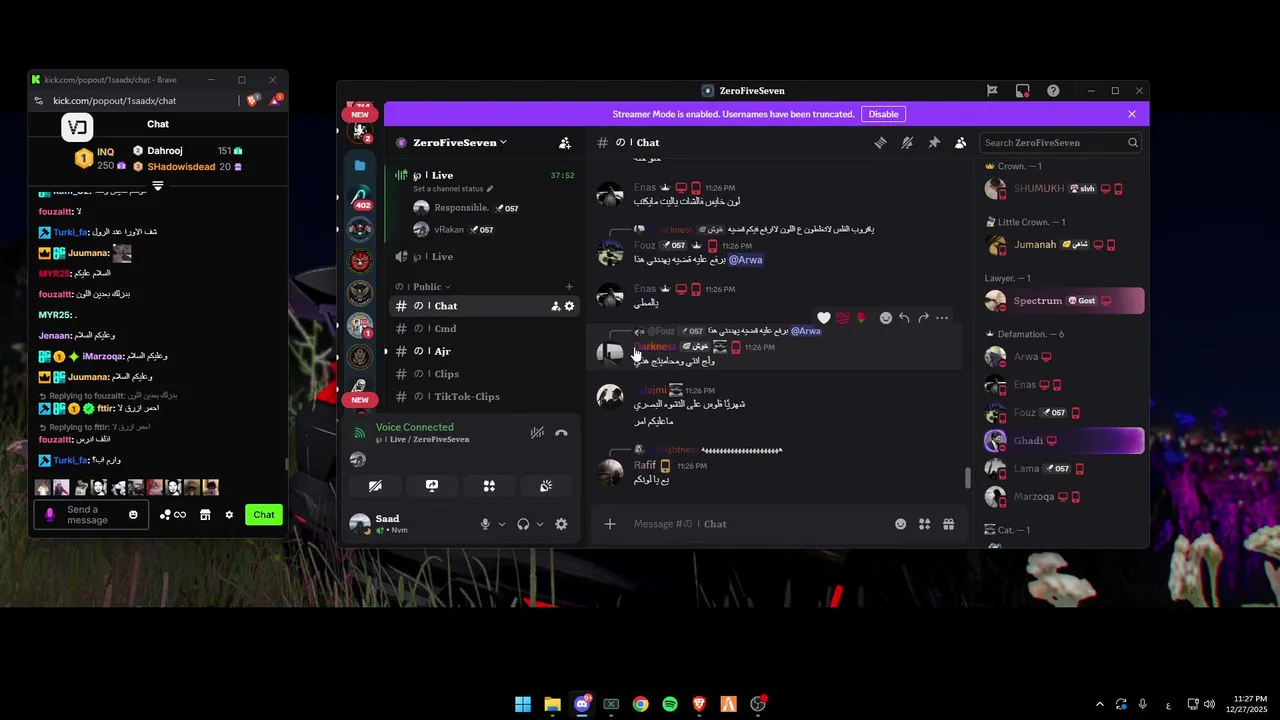Viewport: 1280px width, 720px height.
Task: Switch to the Clips text channel
Action: (x=485, y=374)
